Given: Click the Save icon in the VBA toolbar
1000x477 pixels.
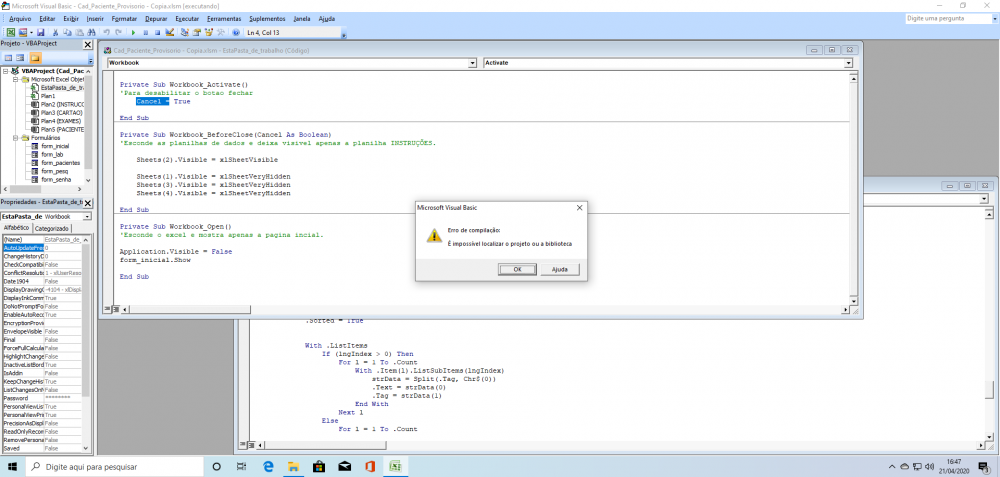Looking at the screenshot, I should click(41, 32).
